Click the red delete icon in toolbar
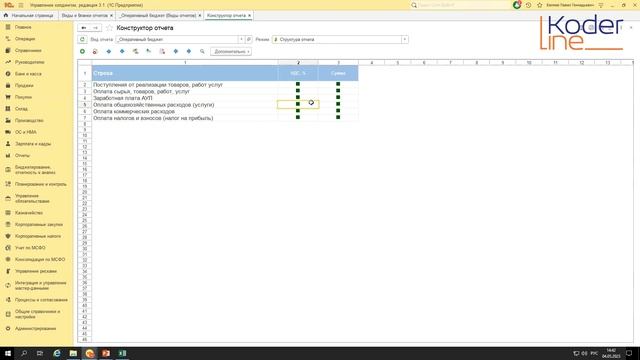The height and width of the screenshot is (360, 640). (x=95, y=51)
